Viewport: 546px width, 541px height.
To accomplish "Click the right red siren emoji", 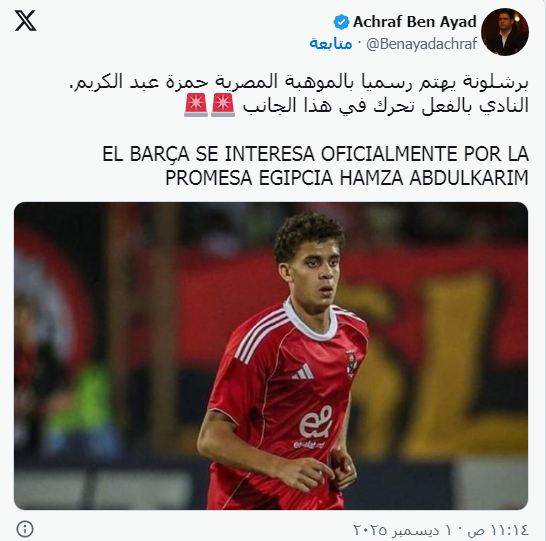I will pos(223,105).
